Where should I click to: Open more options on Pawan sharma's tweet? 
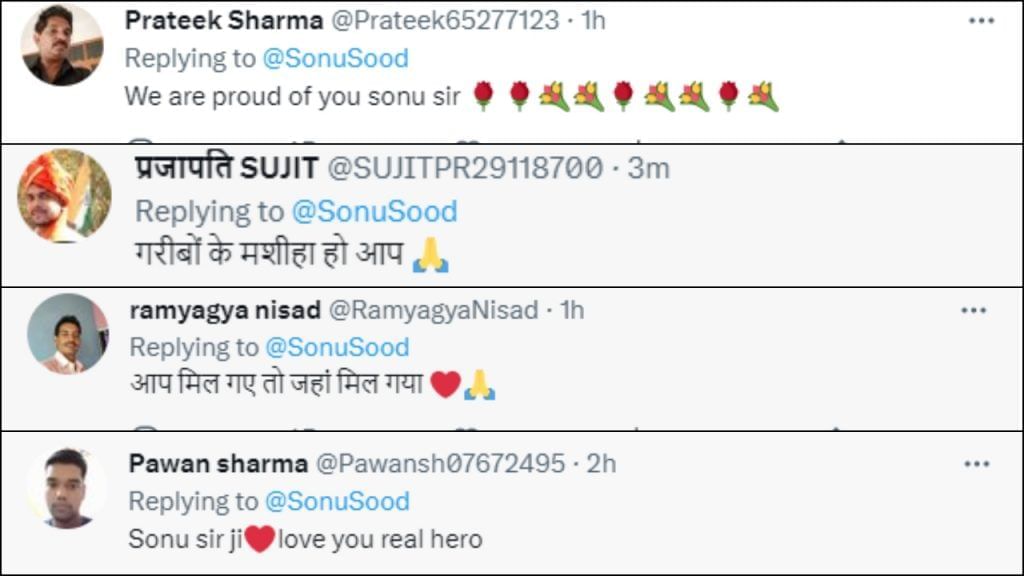click(975, 464)
